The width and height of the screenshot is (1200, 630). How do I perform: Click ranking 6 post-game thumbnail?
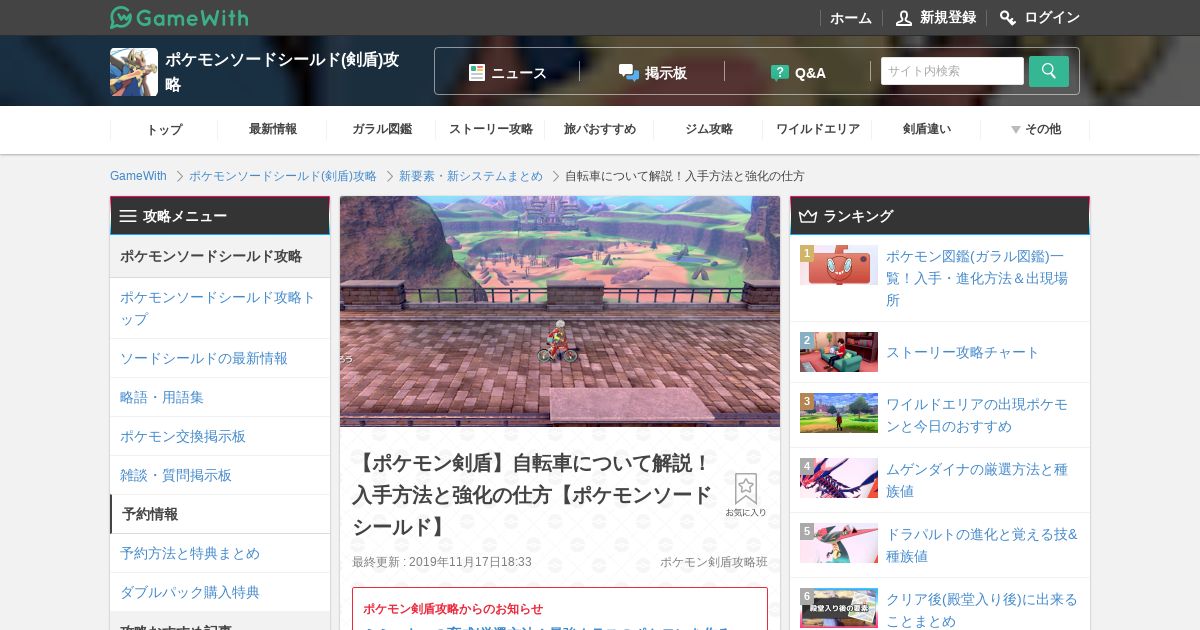[839, 608]
